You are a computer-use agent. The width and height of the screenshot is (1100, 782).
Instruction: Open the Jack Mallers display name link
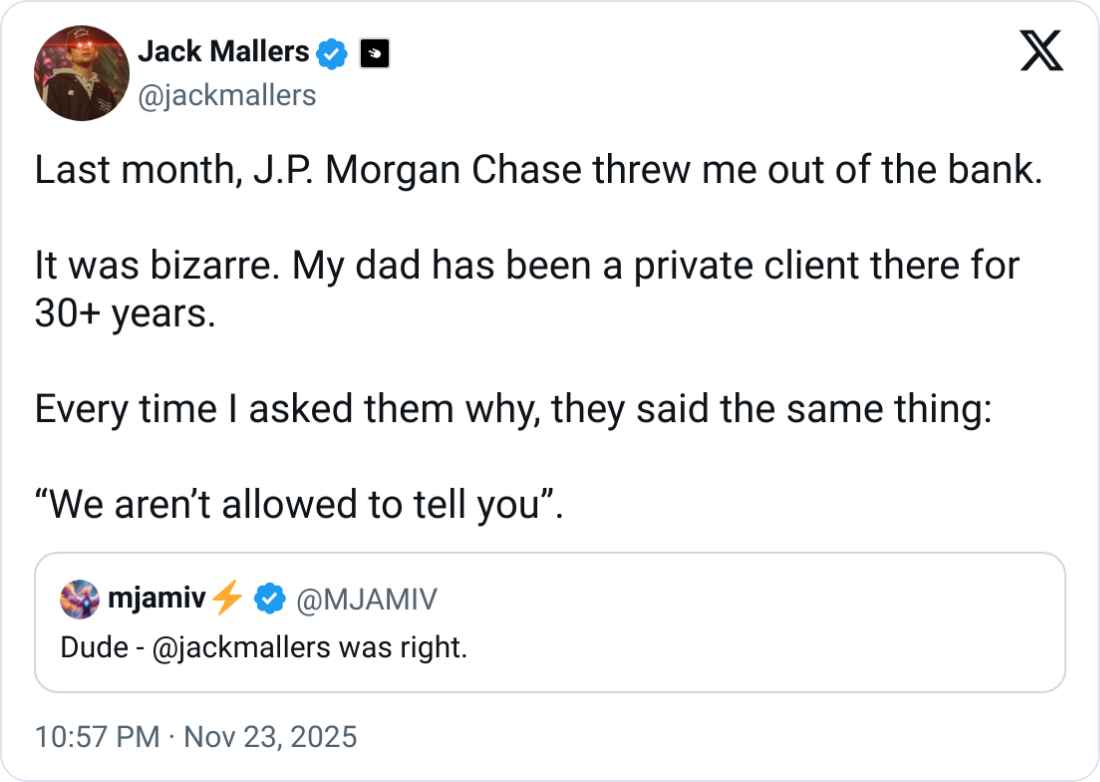[x=222, y=52]
